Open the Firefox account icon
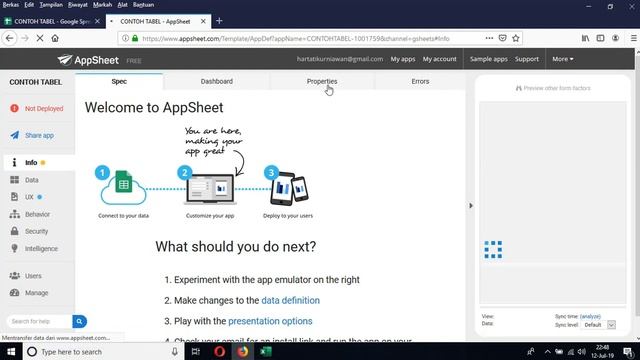The height and width of the screenshot is (360, 640). pos(616,38)
